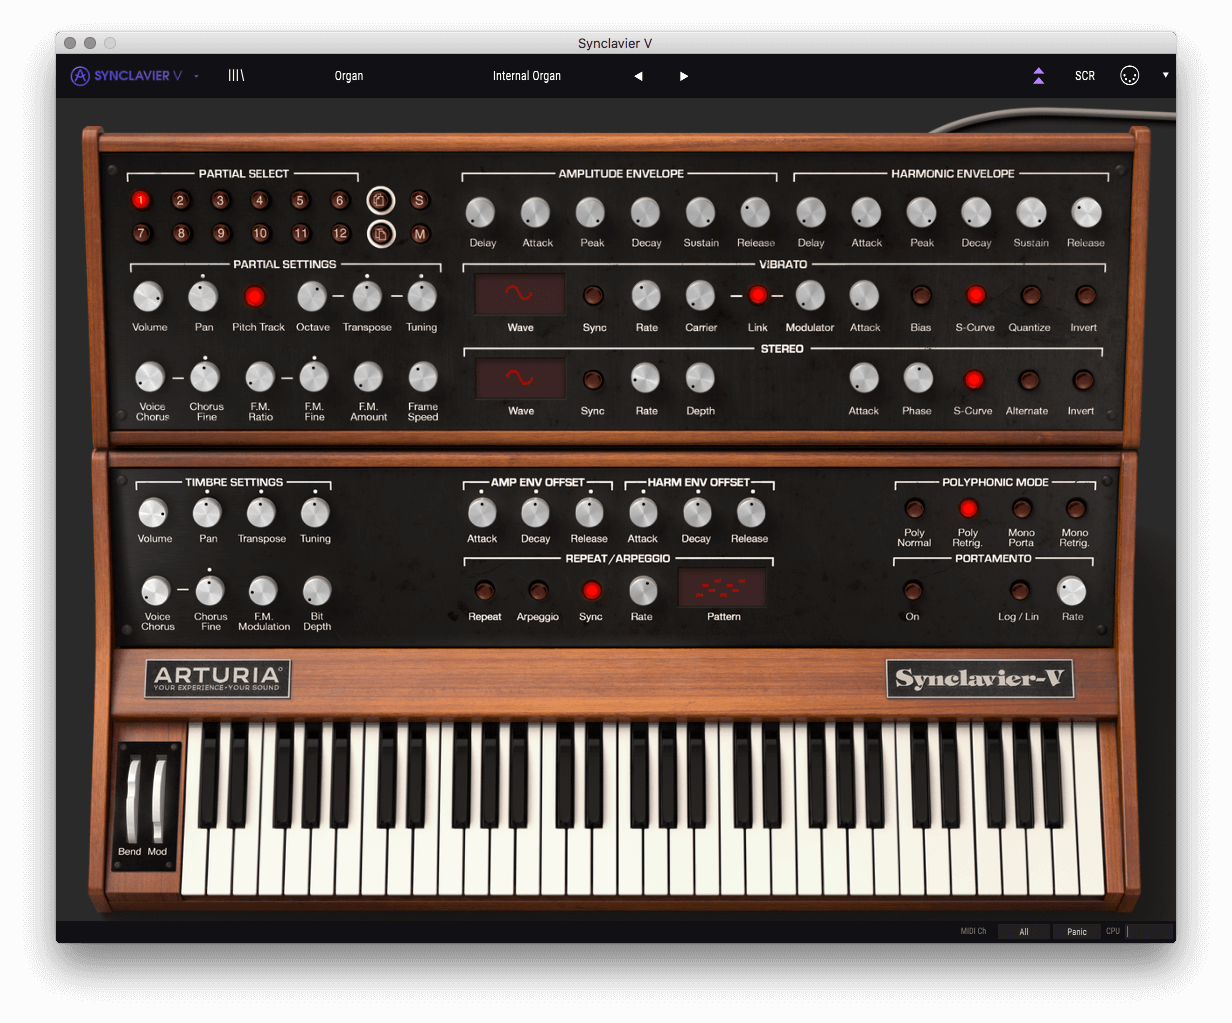The width and height of the screenshot is (1232, 1023).
Task: Click Partial Settings Volume knob
Action: coord(148,296)
